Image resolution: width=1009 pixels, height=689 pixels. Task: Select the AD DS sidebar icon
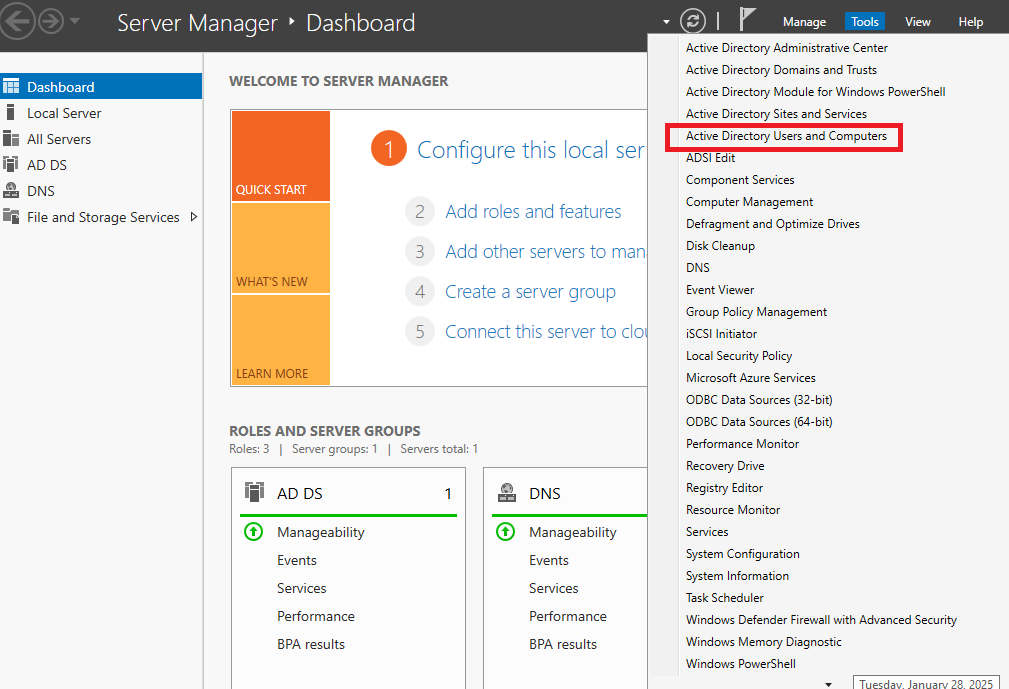coord(11,165)
